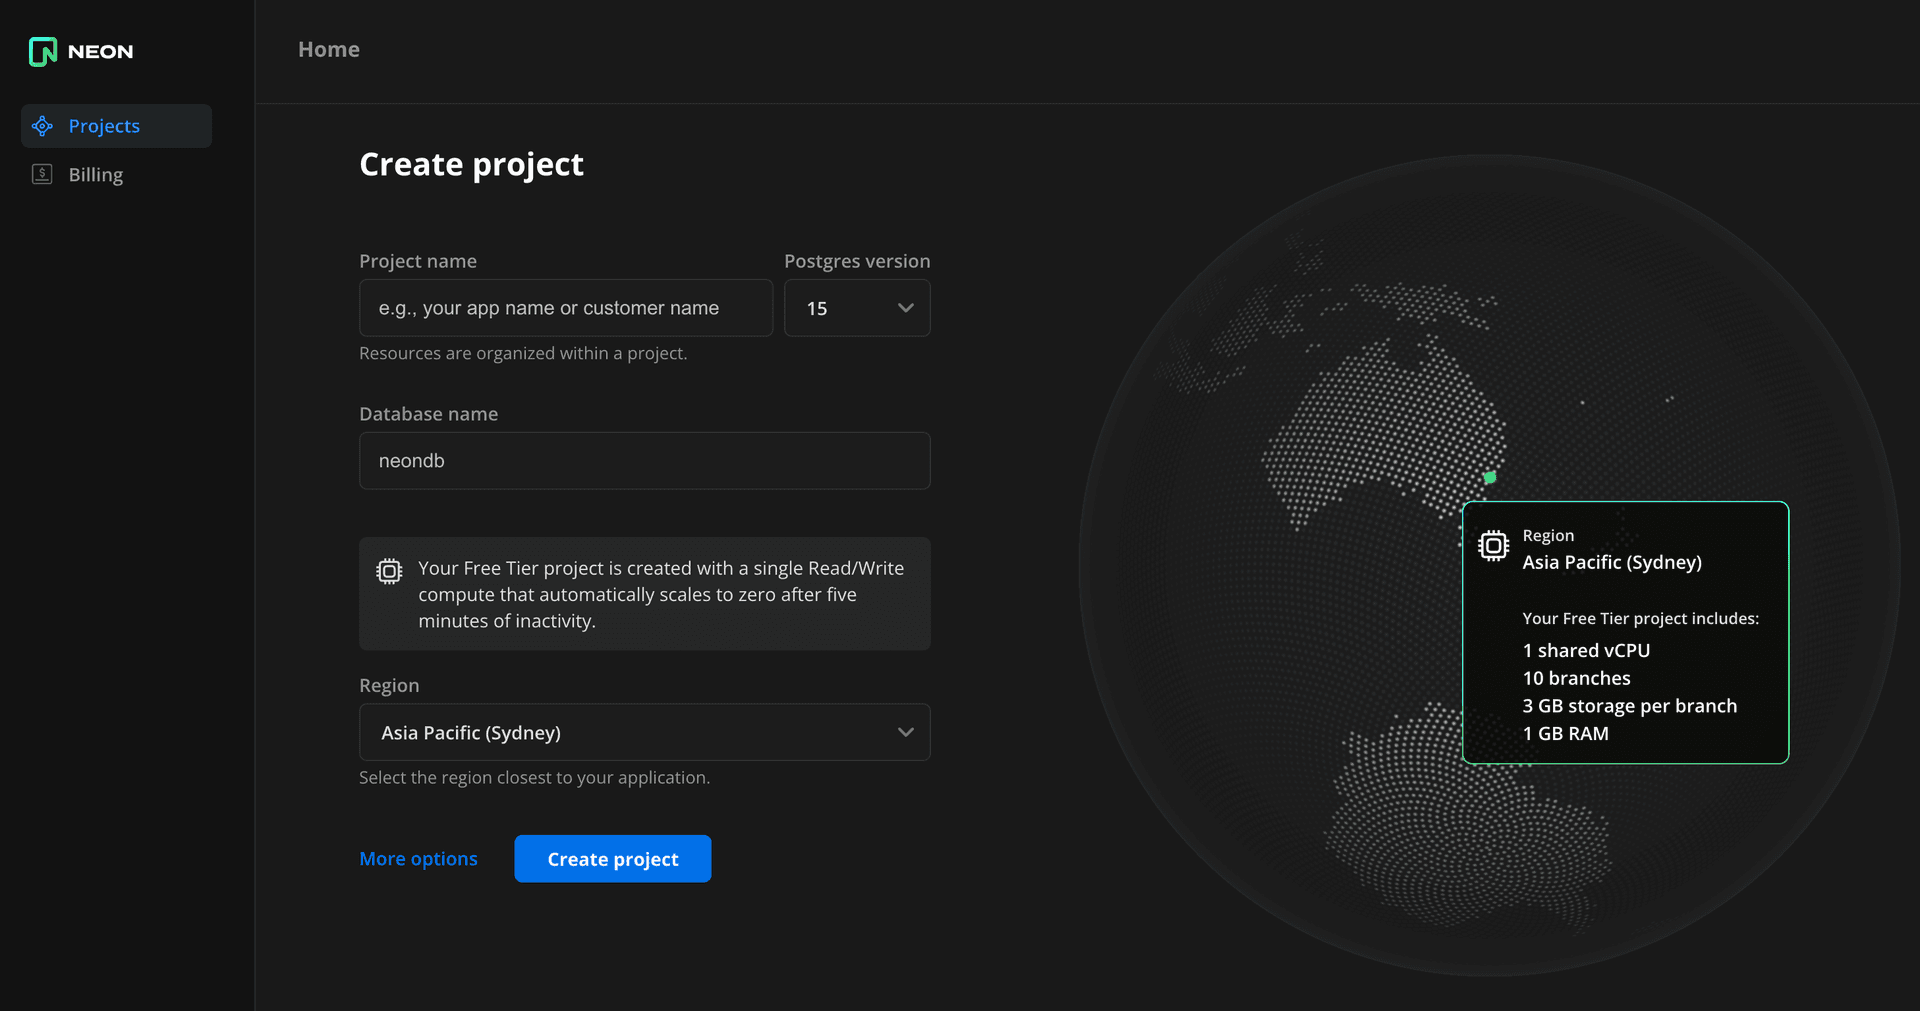This screenshot has width=1920, height=1011.
Task: Click the chip icon in the Region card
Action: (x=1493, y=545)
